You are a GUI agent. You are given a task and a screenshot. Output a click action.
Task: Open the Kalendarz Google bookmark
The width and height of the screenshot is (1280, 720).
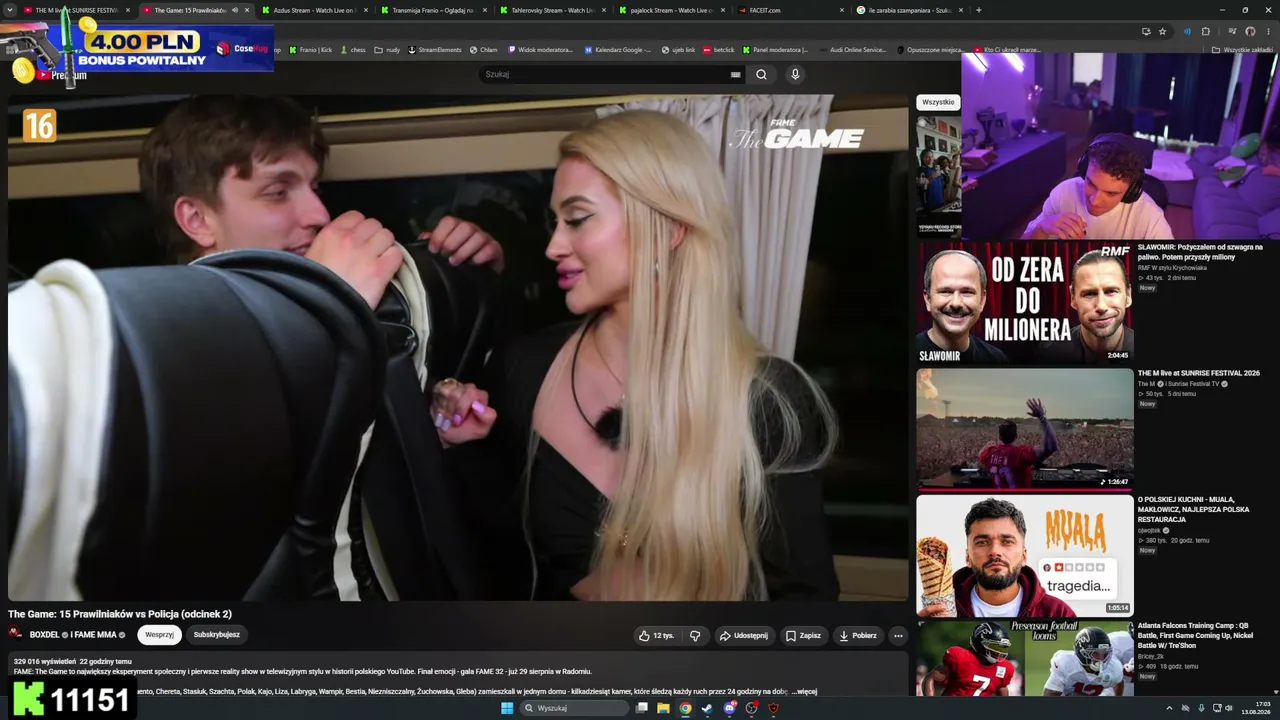point(617,49)
